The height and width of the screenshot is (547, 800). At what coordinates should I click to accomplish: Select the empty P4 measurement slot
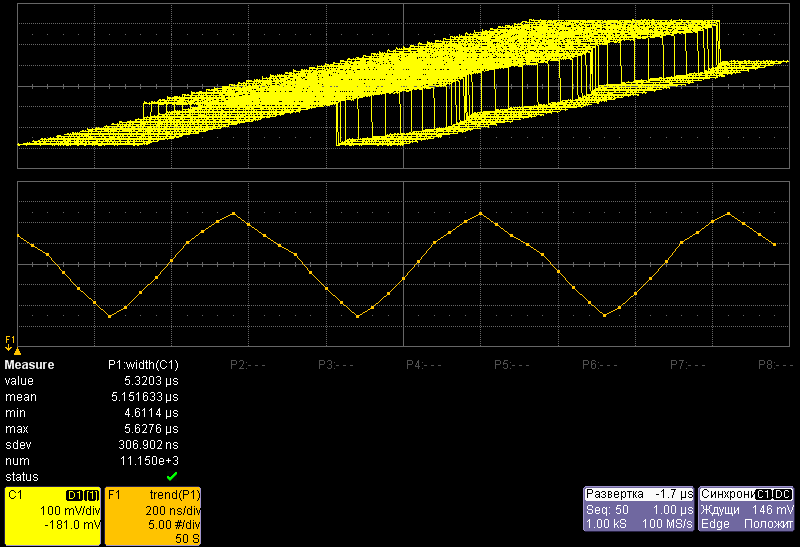423,366
